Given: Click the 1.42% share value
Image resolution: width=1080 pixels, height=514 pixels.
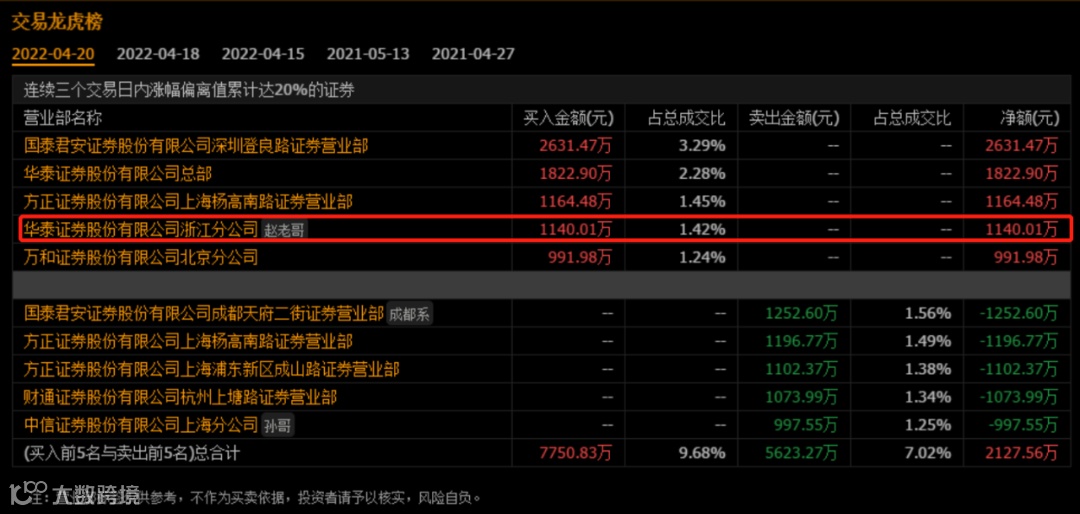Looking at the screenshot, I should (704, 229).
